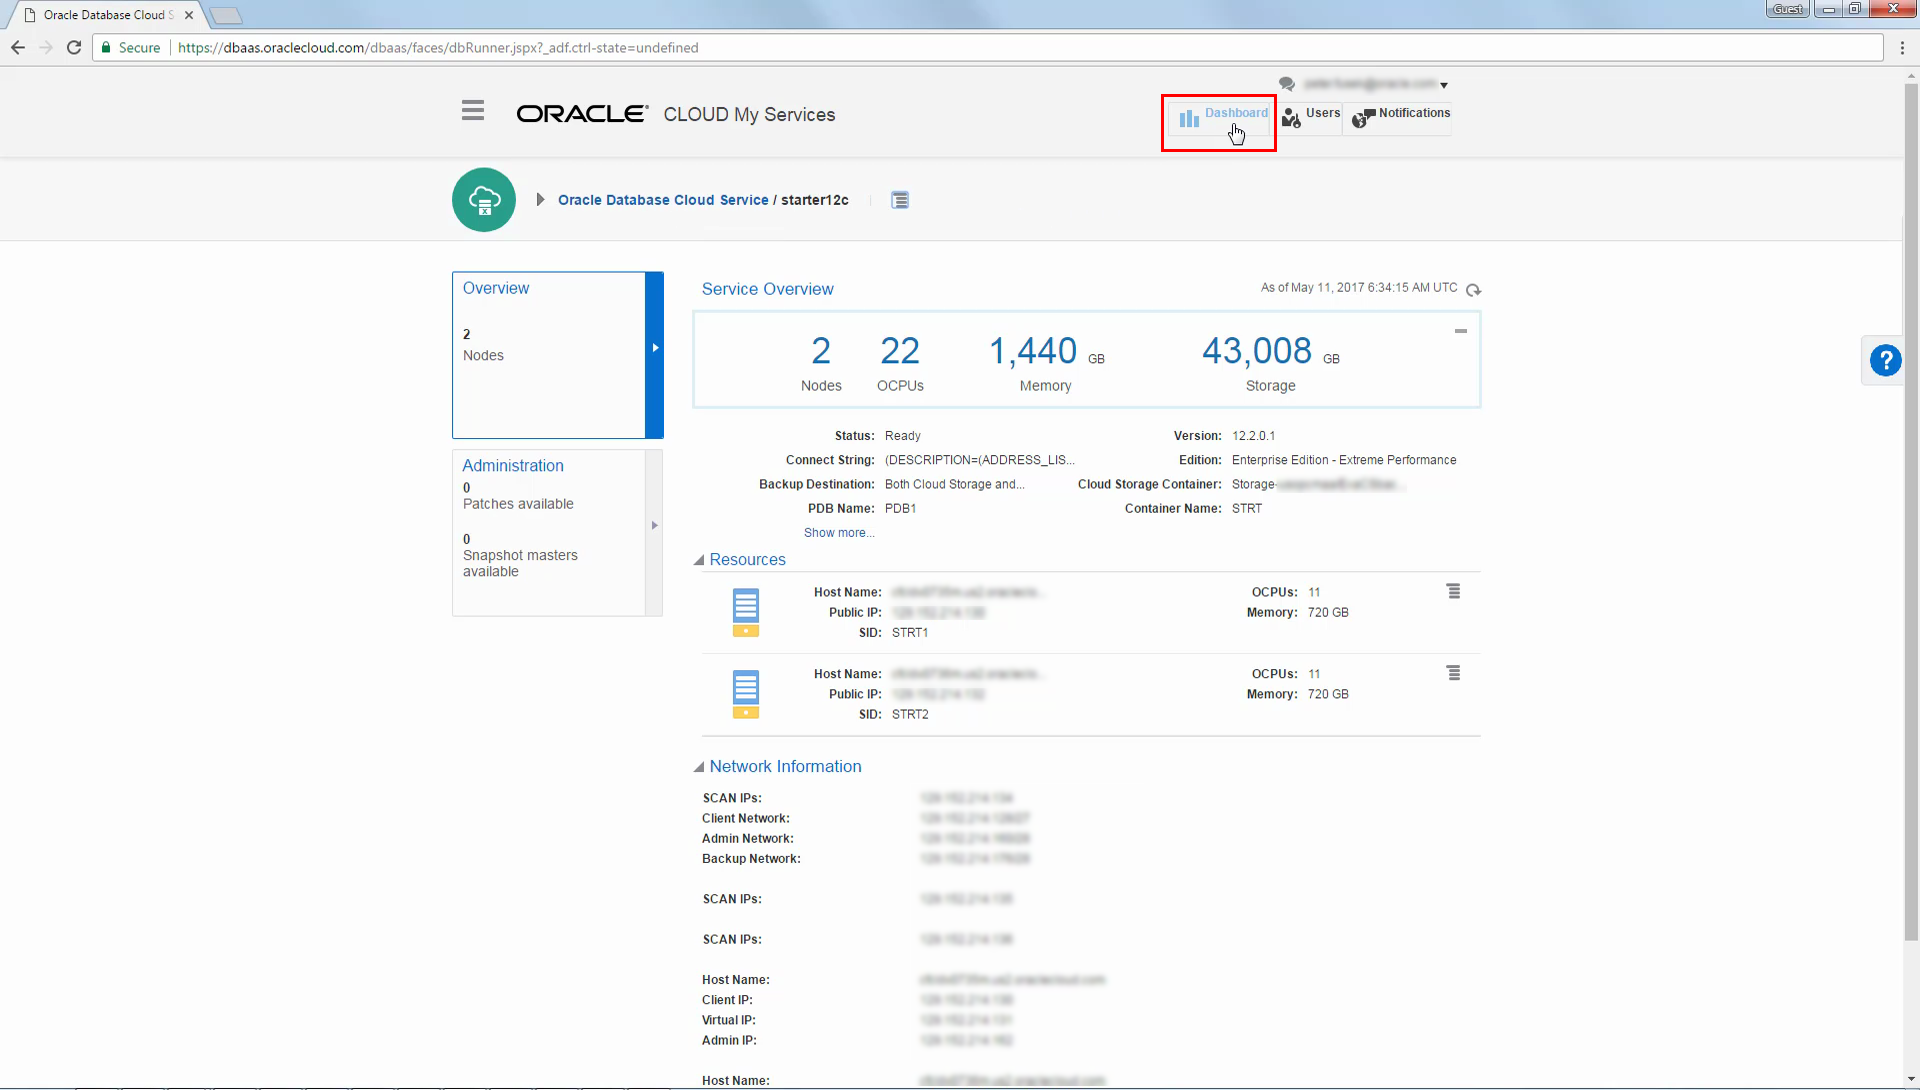This screenshot has width=1920, height=1090.
Task: Collapse the Network Information section
Action: point(699,767)
